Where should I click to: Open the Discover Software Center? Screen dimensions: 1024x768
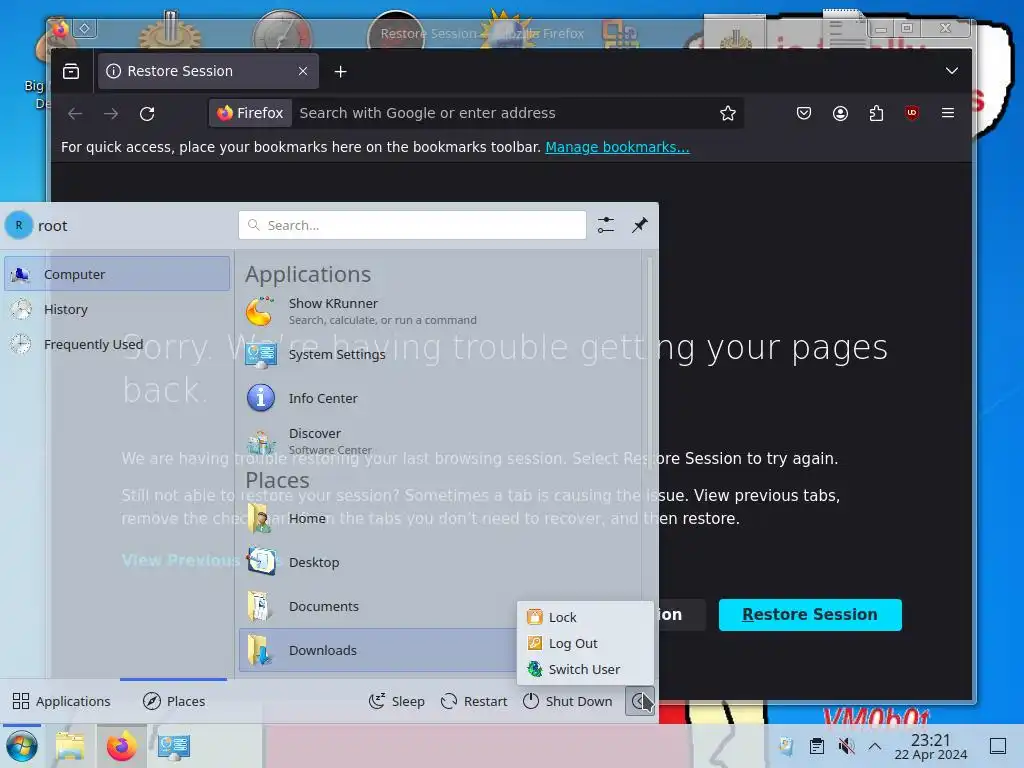tap(441, 441)
